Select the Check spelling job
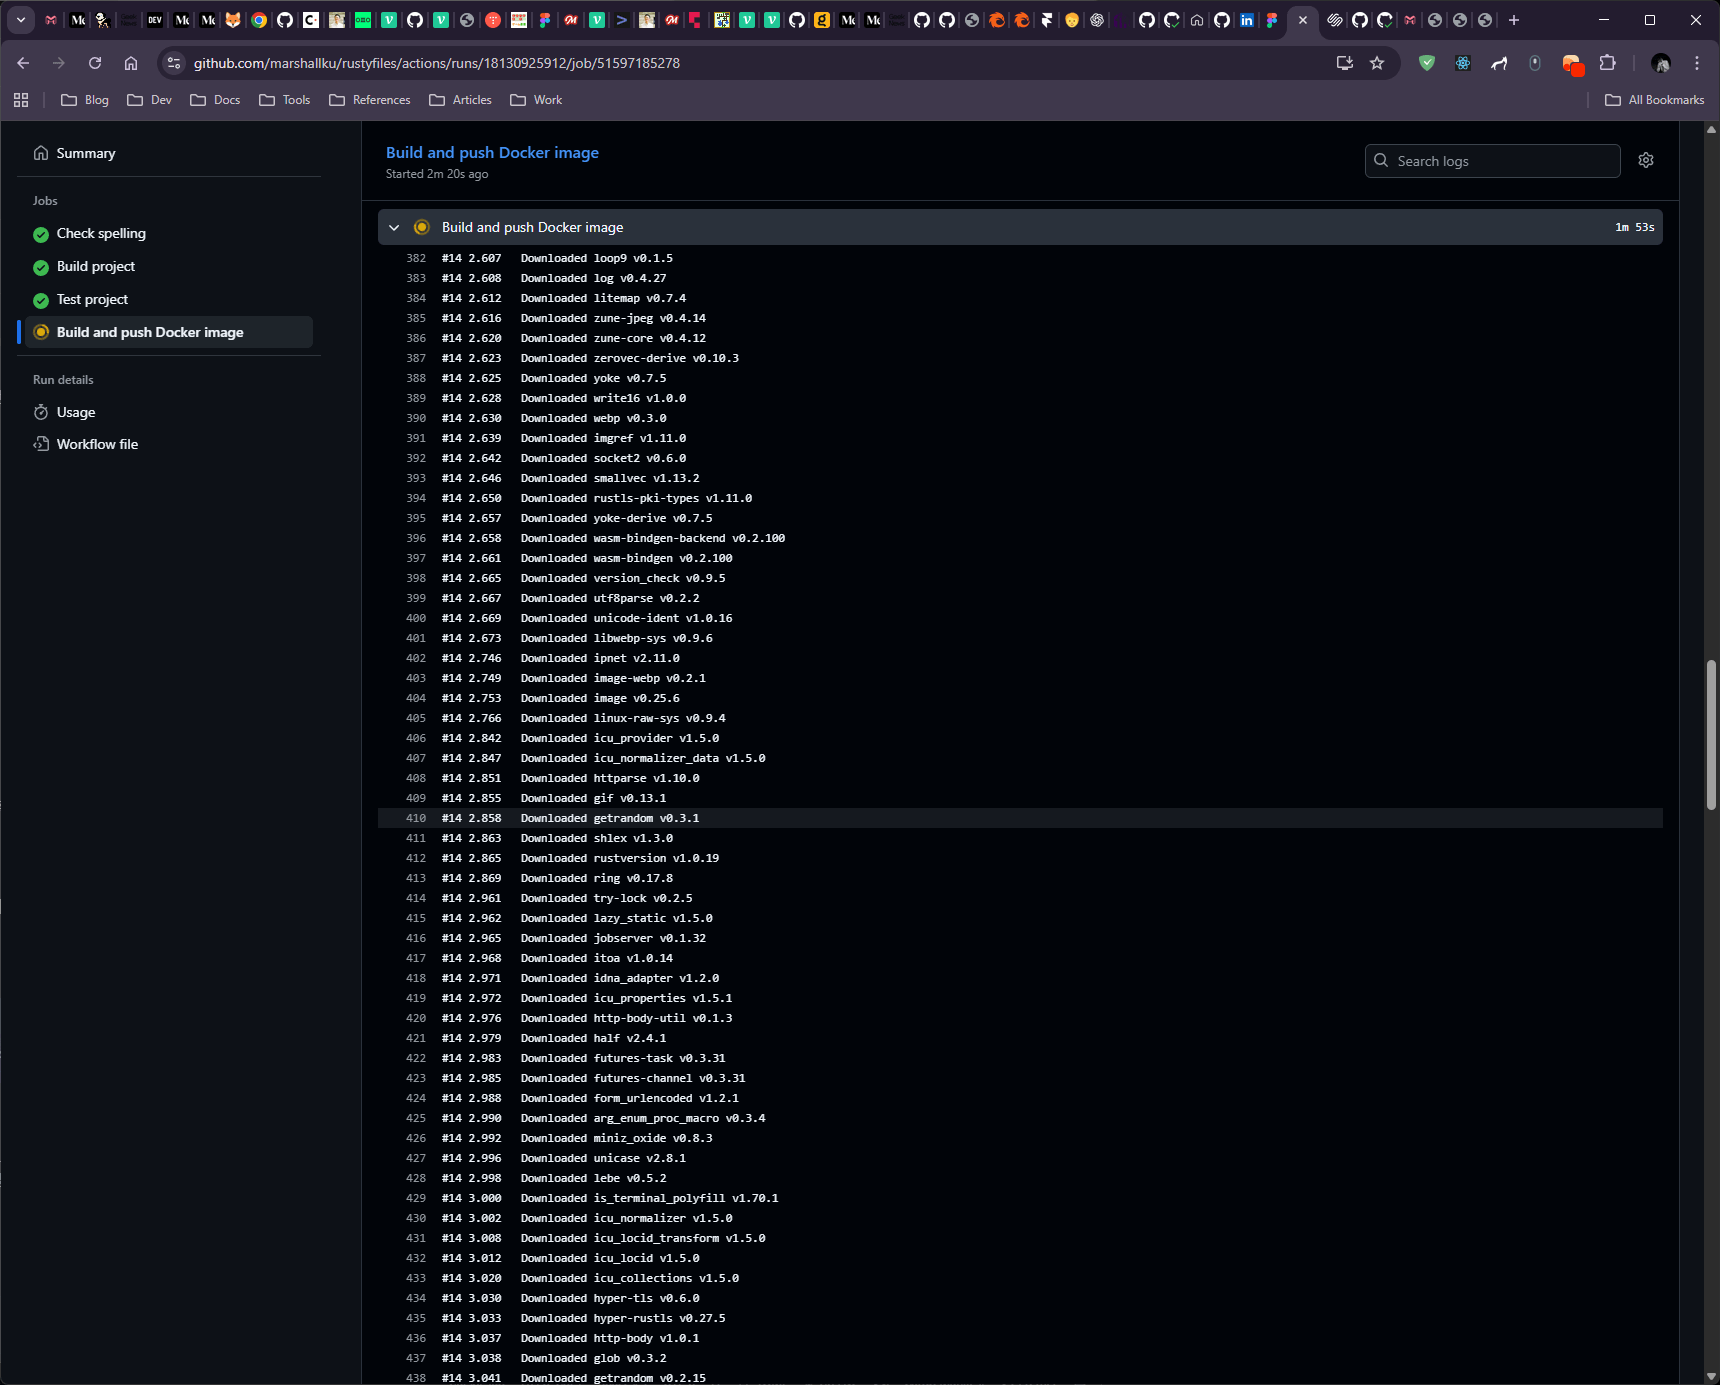The height and width of the screenshot is (1385, 1720). click(101, 233)
